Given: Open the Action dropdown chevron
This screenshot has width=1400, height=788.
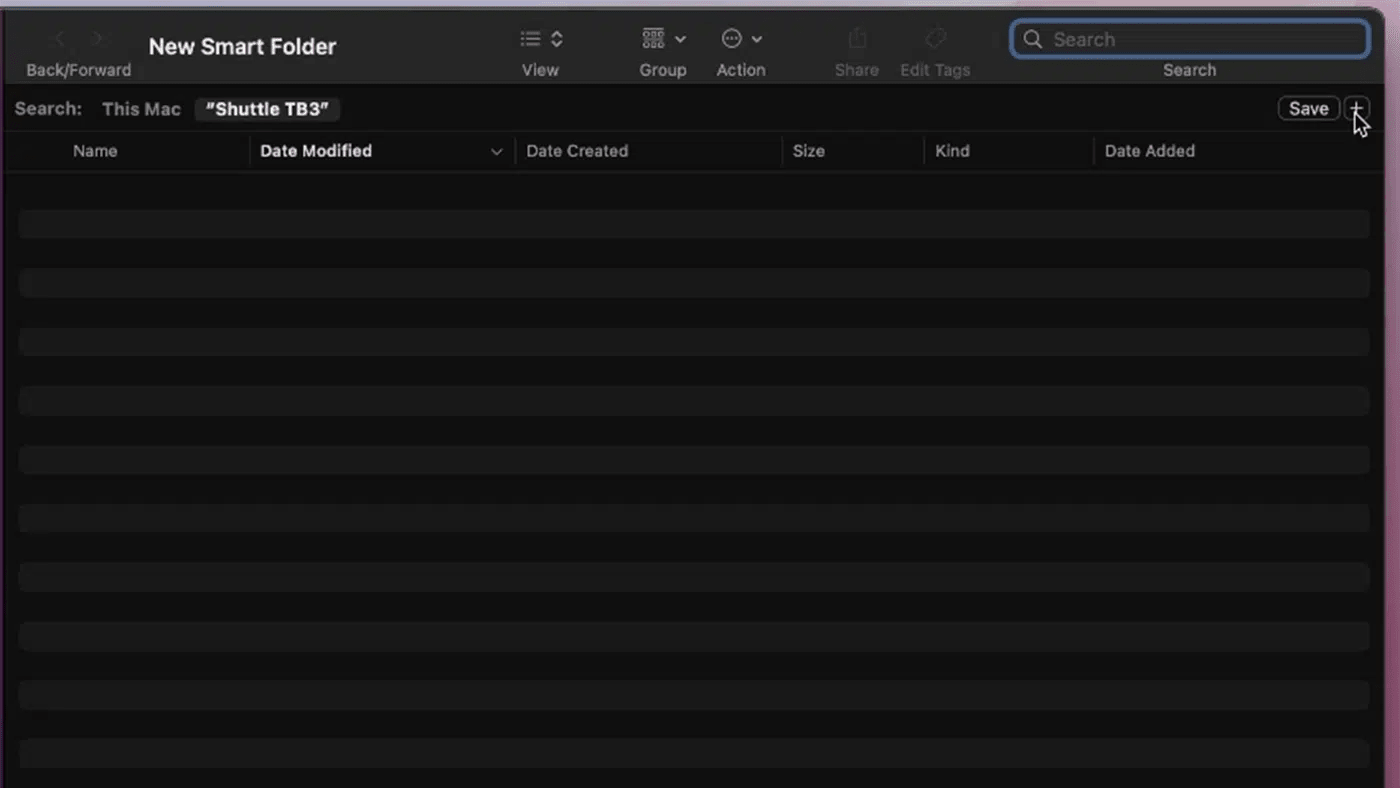Looking at the screenshot, I should point(757,38).
